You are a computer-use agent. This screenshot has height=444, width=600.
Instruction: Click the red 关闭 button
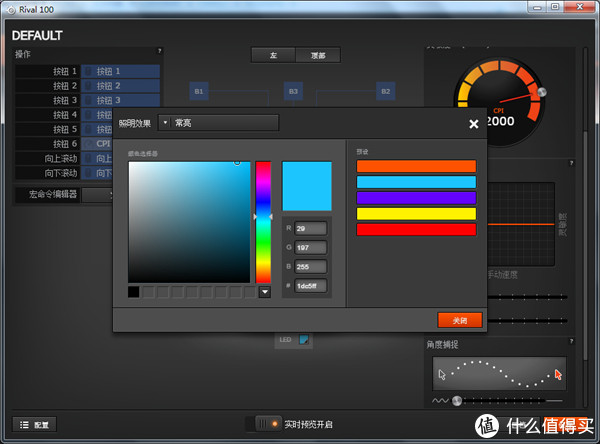(x=460, y=320)
